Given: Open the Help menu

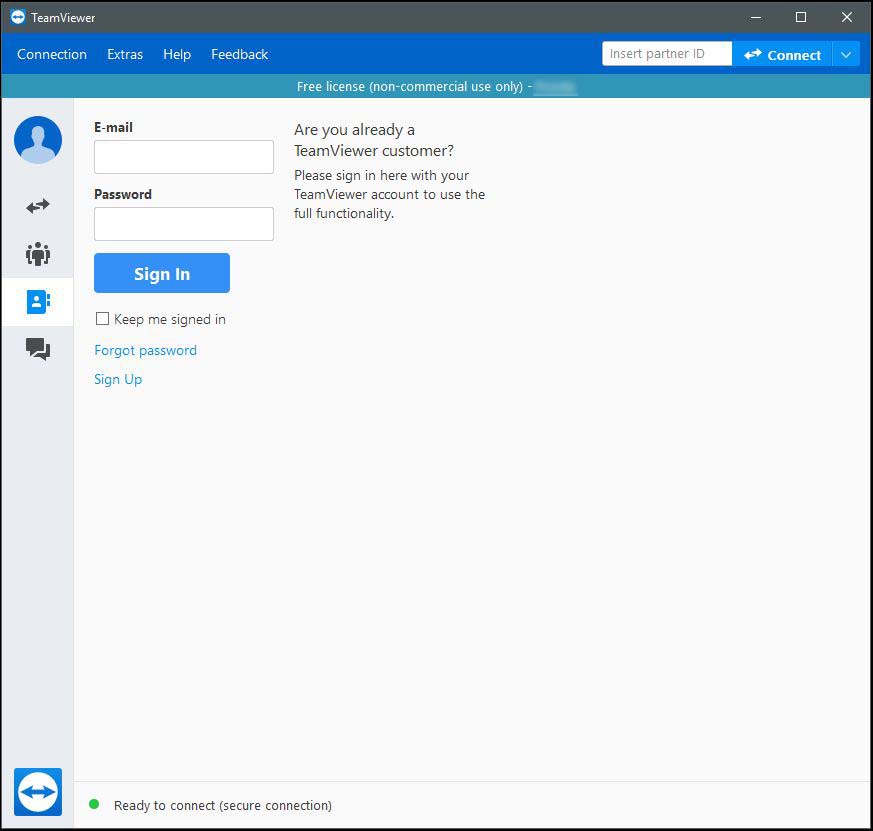Looking at the screenshot, I should pos(177,55).
